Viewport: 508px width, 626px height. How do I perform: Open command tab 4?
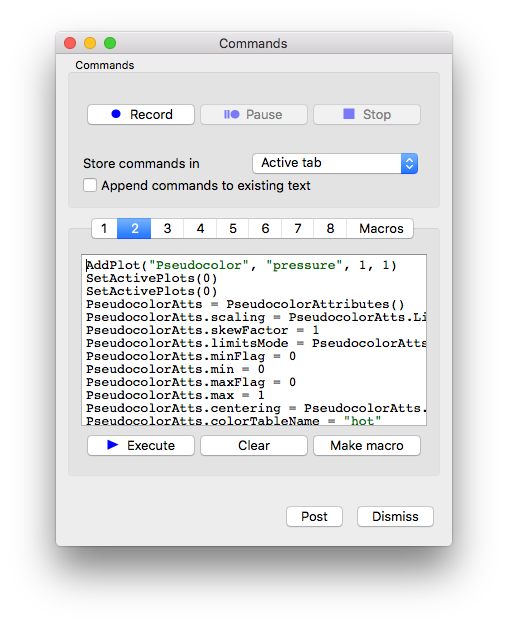click(x=200, y=228)
